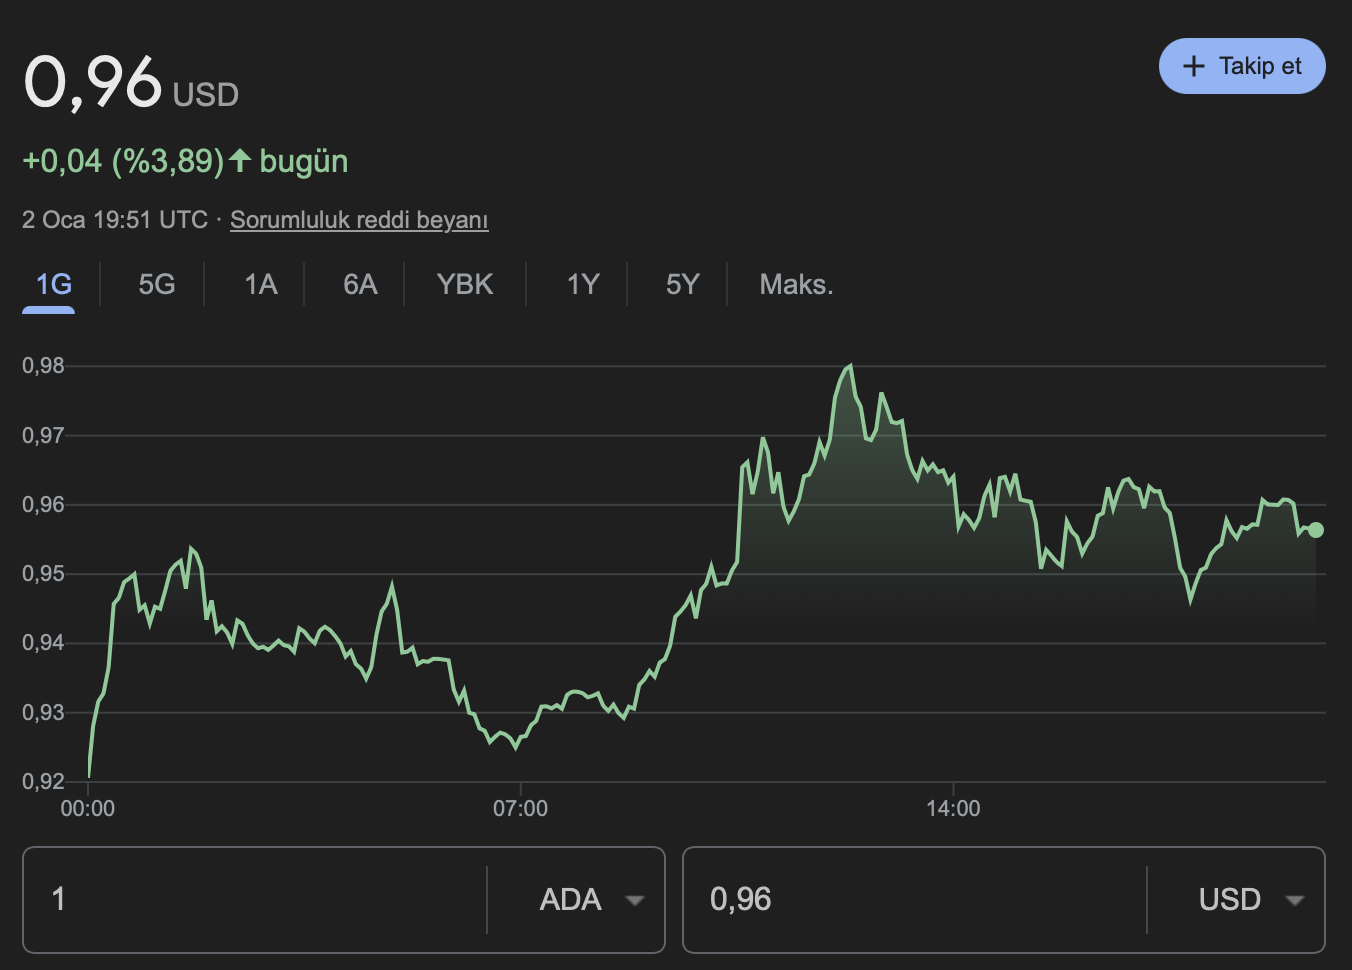The height and width of the screenshot is (970, 1352).
Task: Open the USD currency dropdown
Action: coord(1250,900)
